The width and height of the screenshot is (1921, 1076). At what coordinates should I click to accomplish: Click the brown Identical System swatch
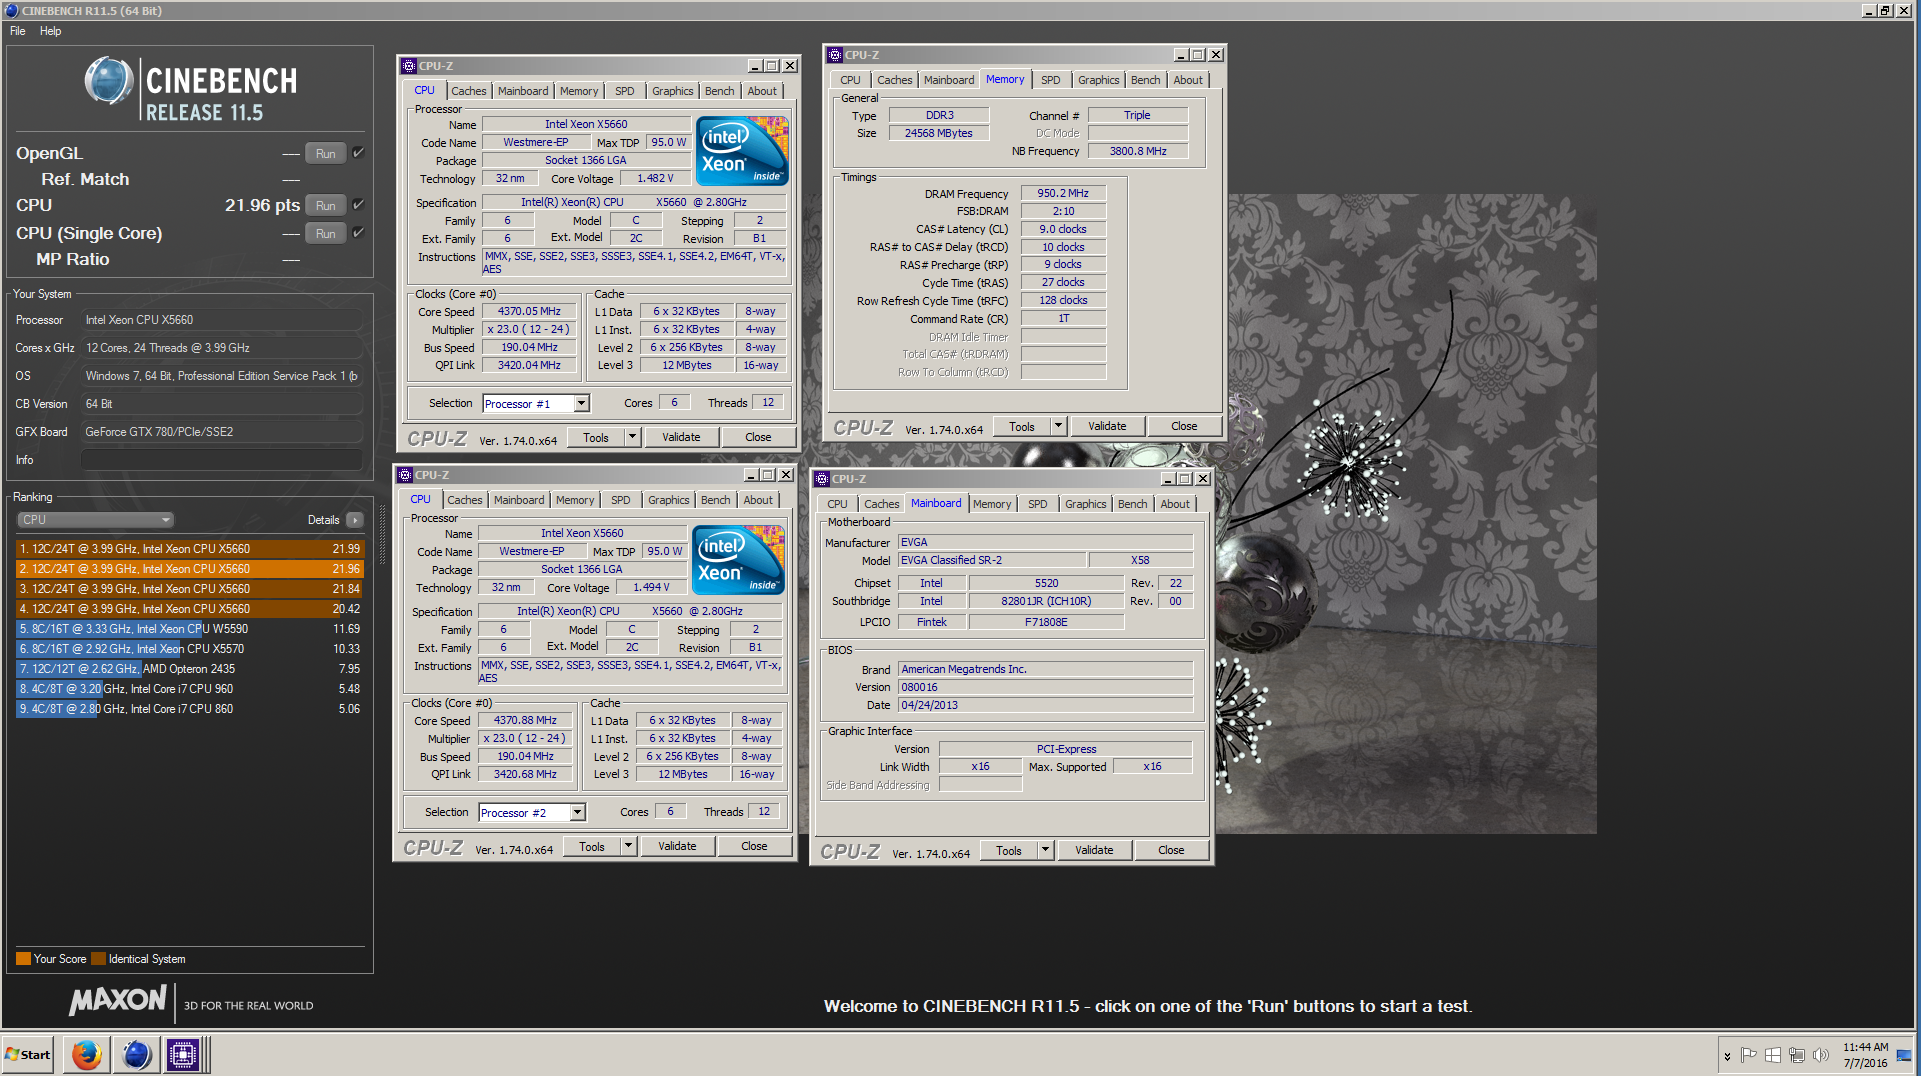[98, 959]
